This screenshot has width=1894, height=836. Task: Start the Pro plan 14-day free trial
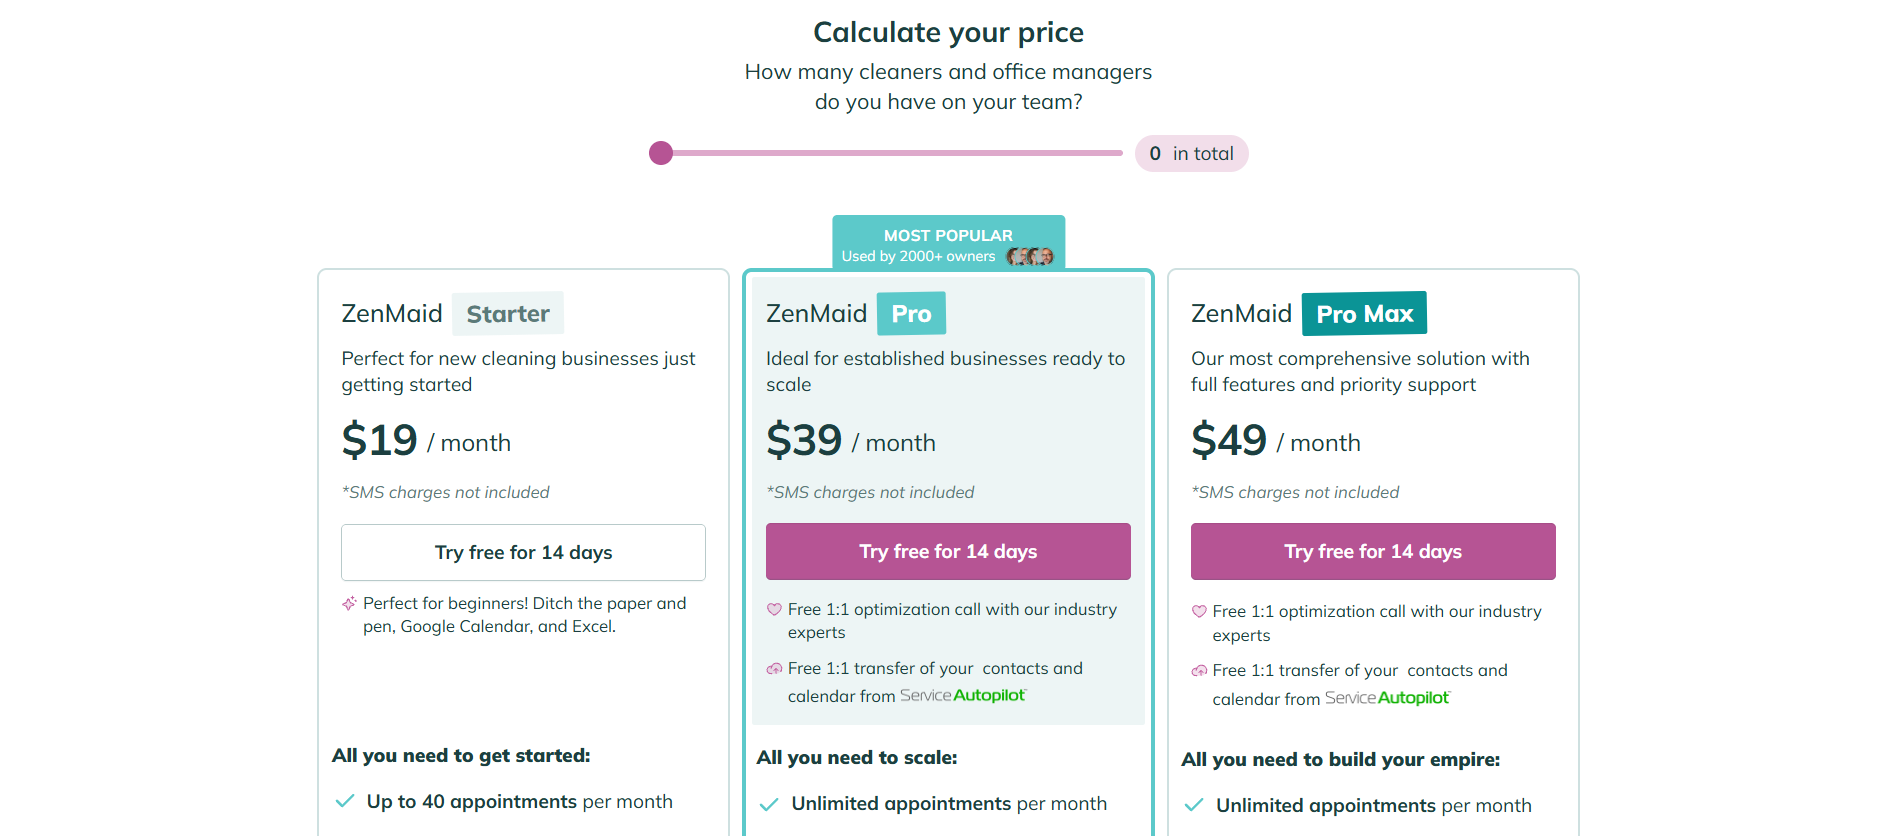pyautogui.click(x=947, y=551)
